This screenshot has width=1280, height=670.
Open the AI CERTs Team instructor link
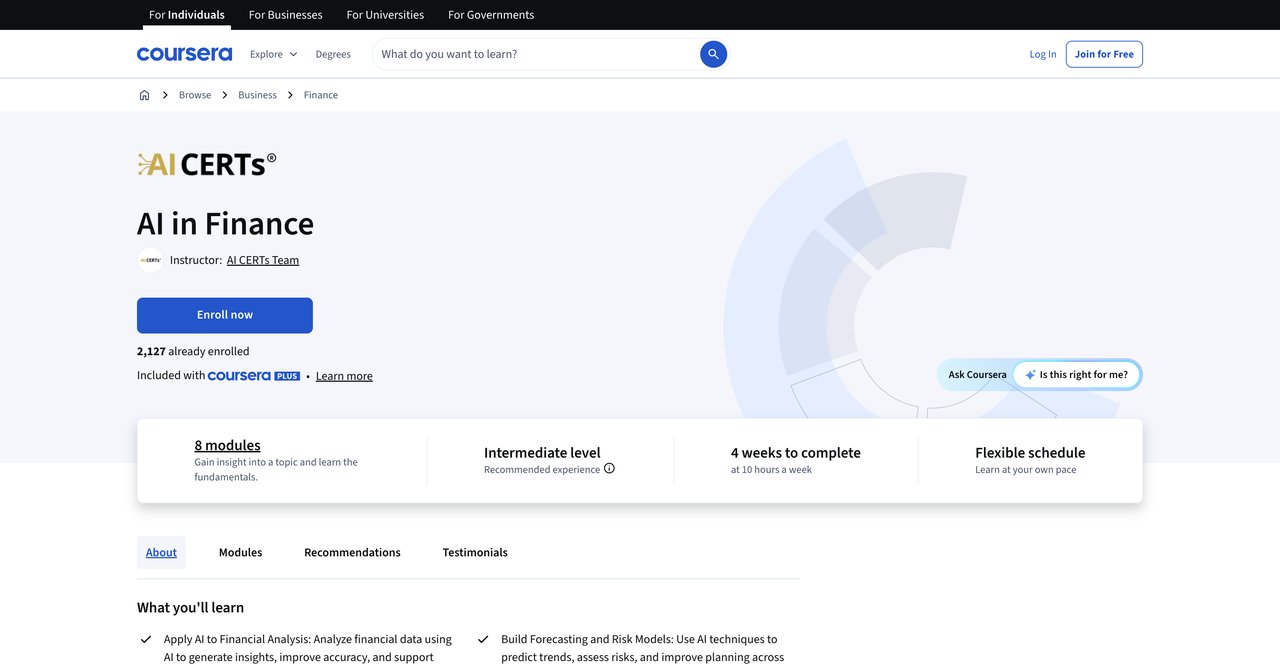tap(263, 260)
